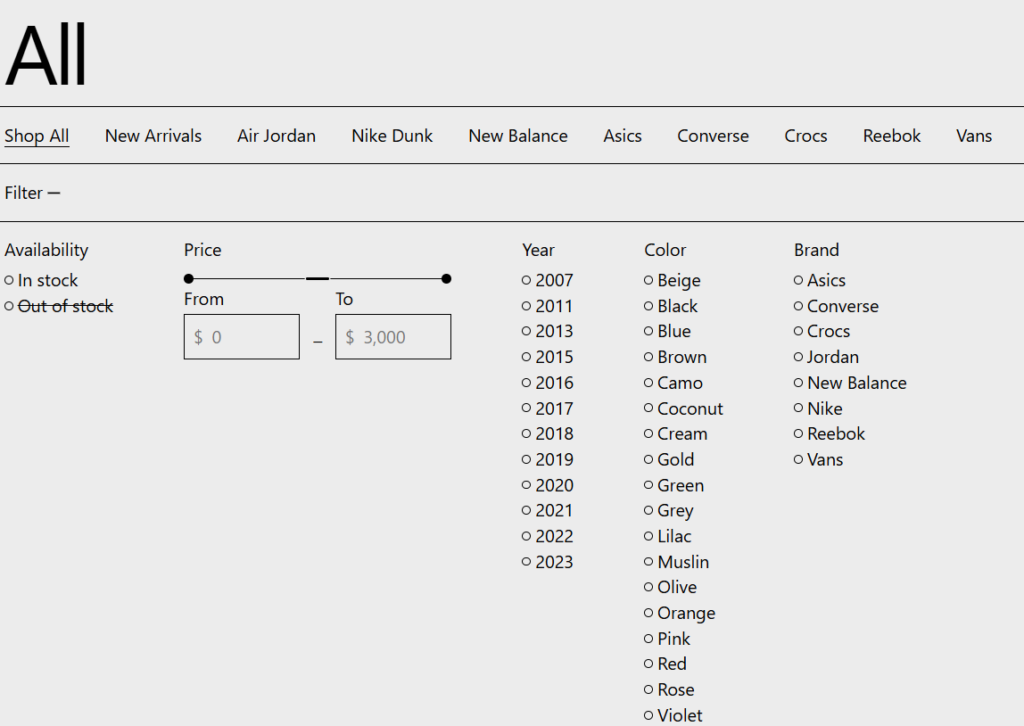This screenshot has height=726, width=1024.
Task: Filter by Jordan brand
Action: point(826,357)
